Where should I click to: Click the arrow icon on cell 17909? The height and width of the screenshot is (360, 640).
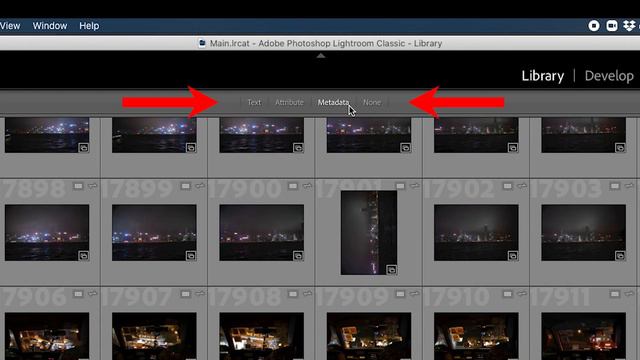point(415,294)
